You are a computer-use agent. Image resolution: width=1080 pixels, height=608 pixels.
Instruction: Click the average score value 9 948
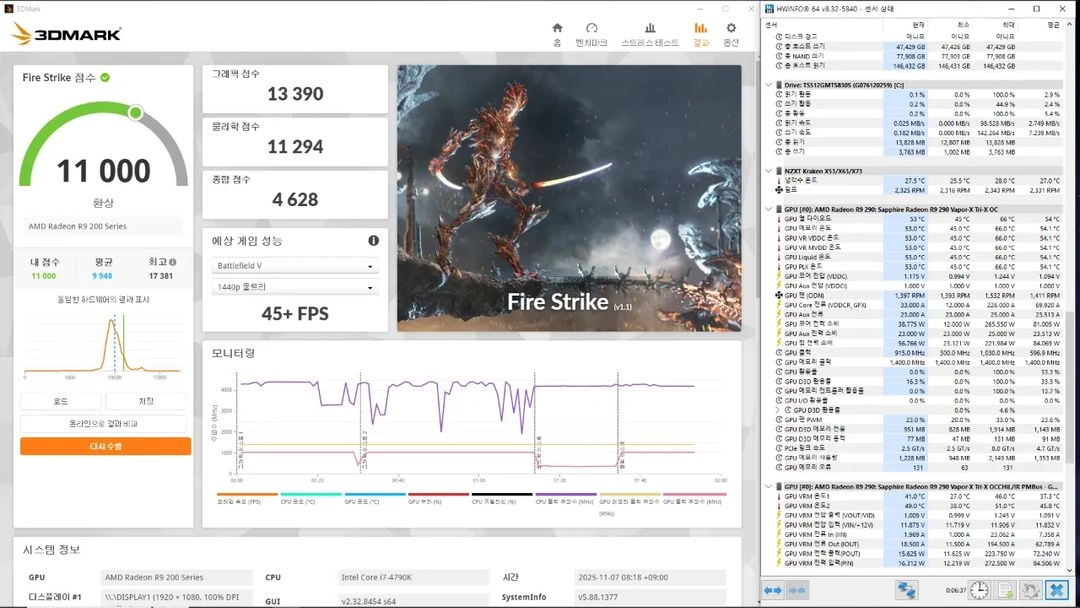[102, 276]
